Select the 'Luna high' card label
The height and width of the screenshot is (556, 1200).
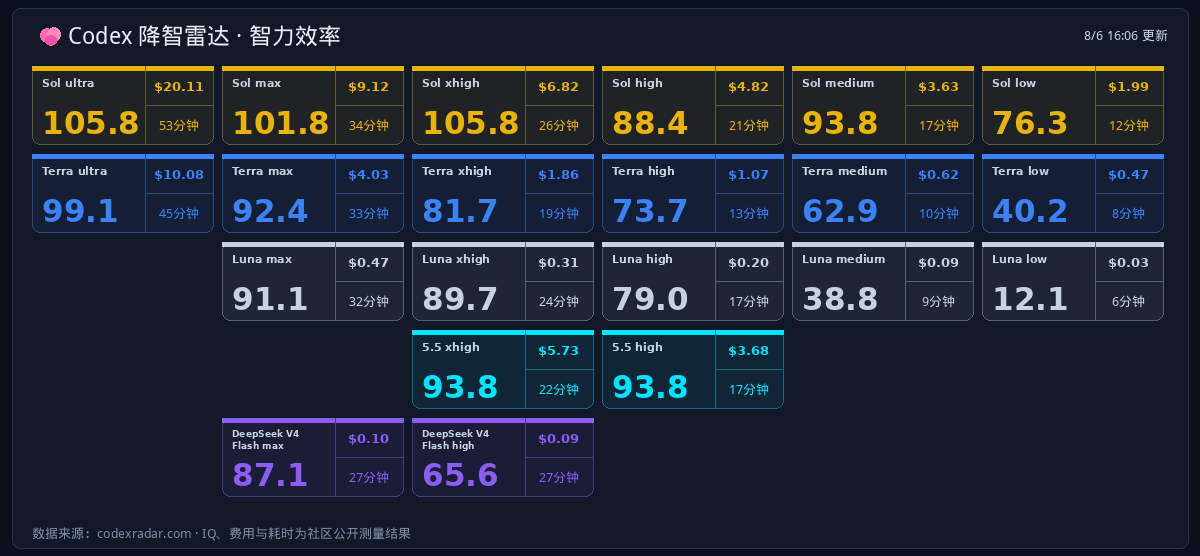click(x=642, y=259)
